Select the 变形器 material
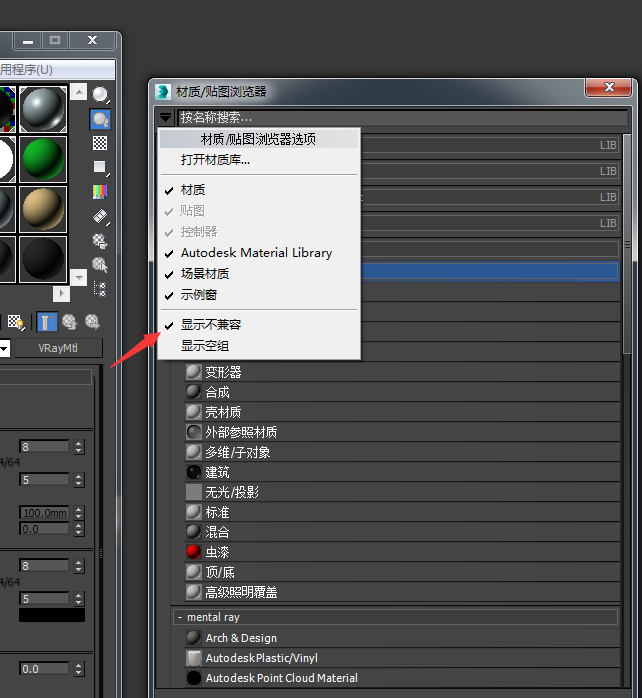642x698 pixels. click(x=402, y=372)
